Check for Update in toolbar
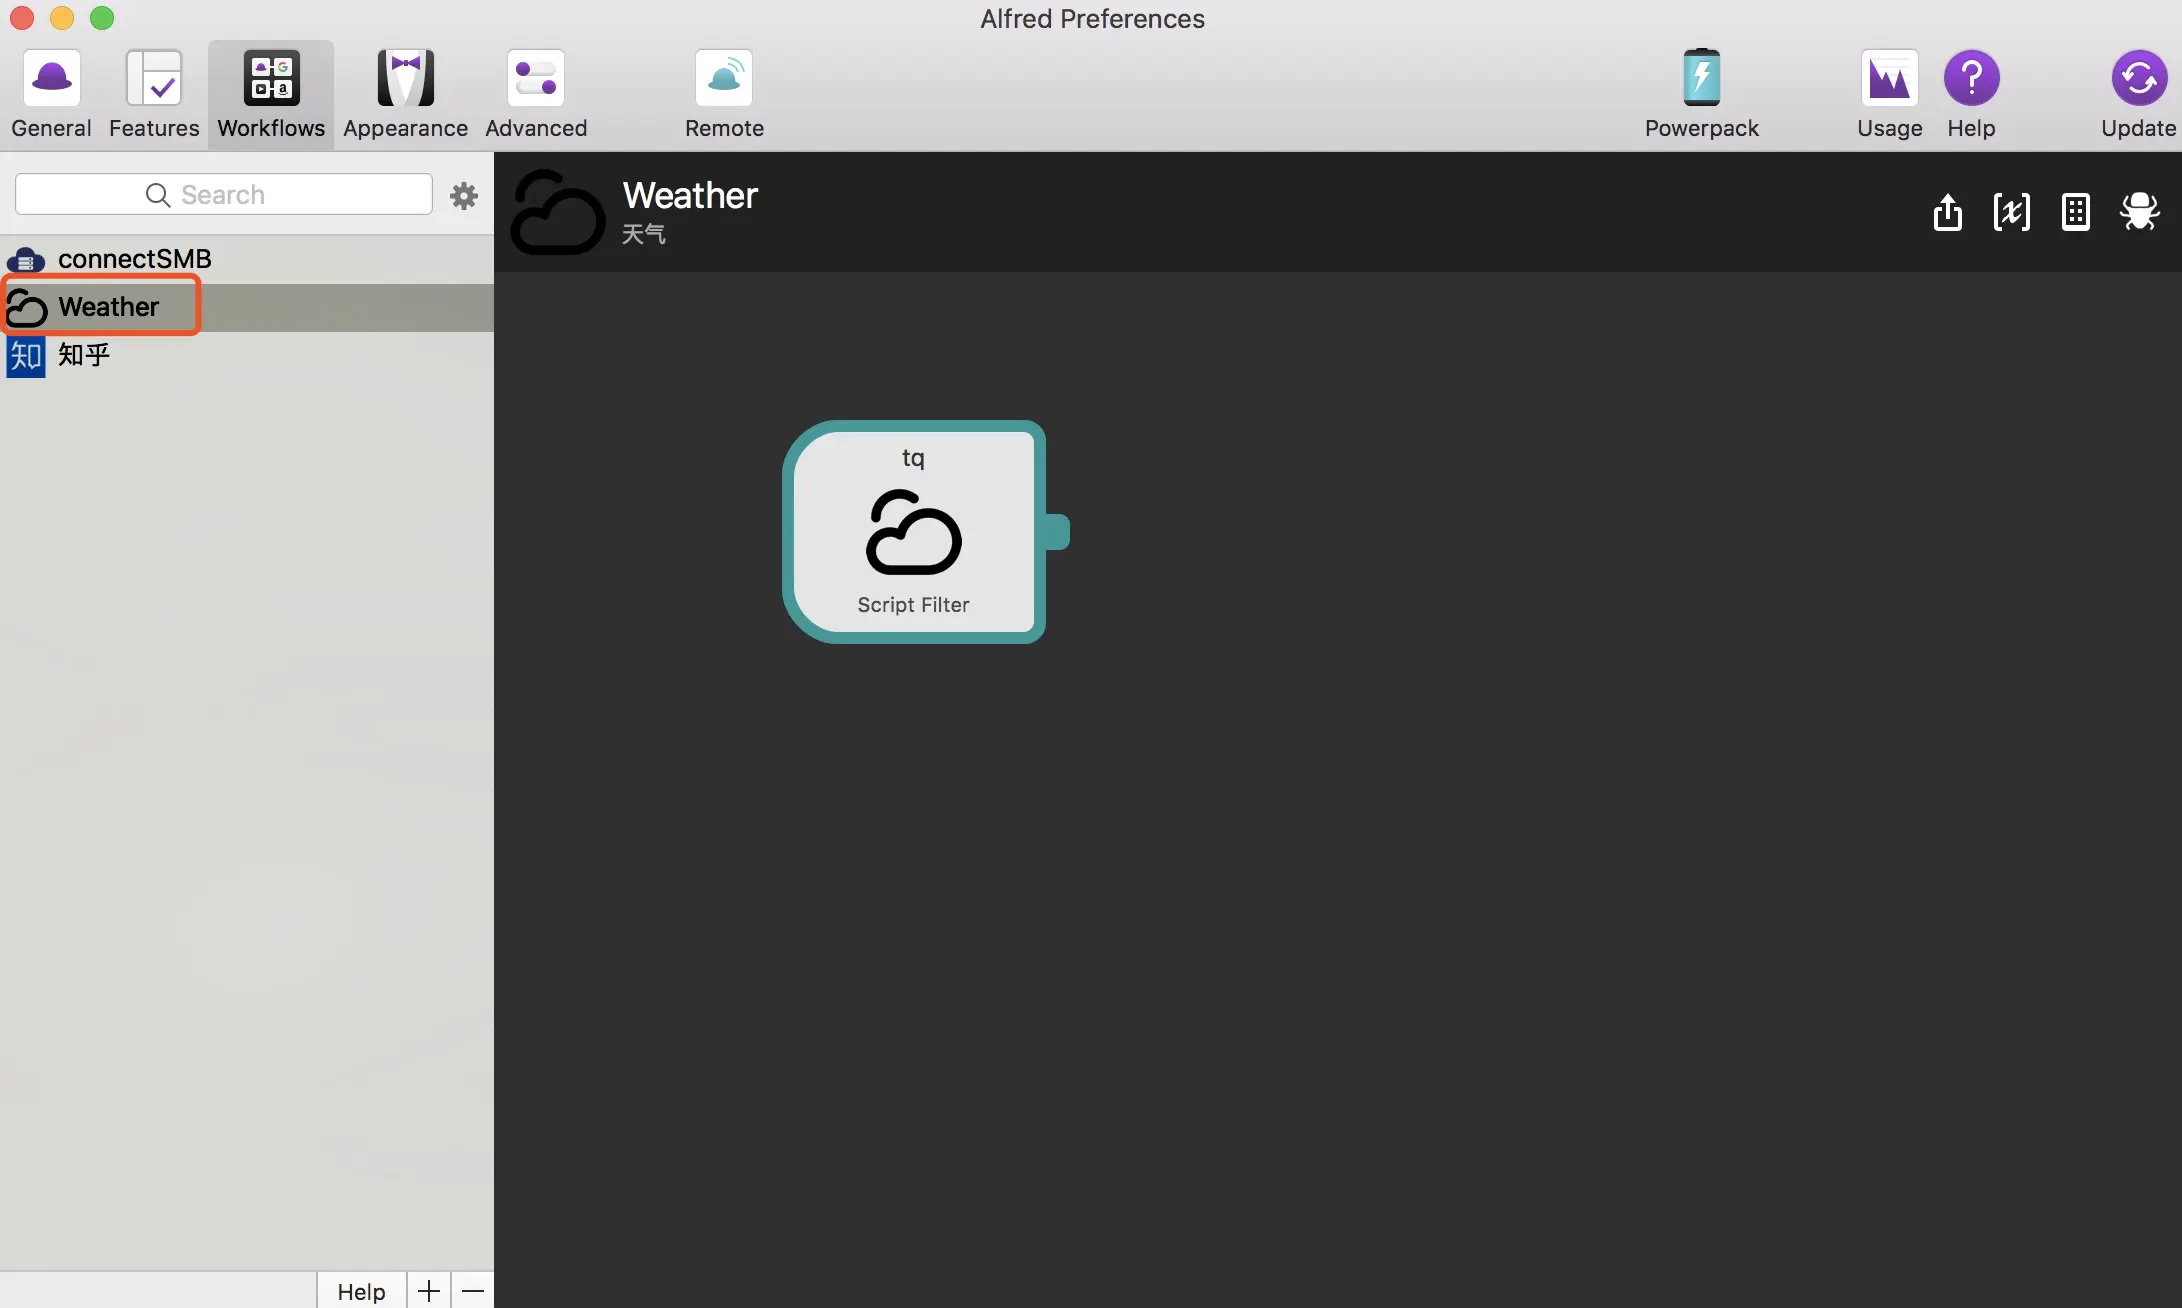The width and height of the screenshot is (2182, 1308). click(2138, 94)
